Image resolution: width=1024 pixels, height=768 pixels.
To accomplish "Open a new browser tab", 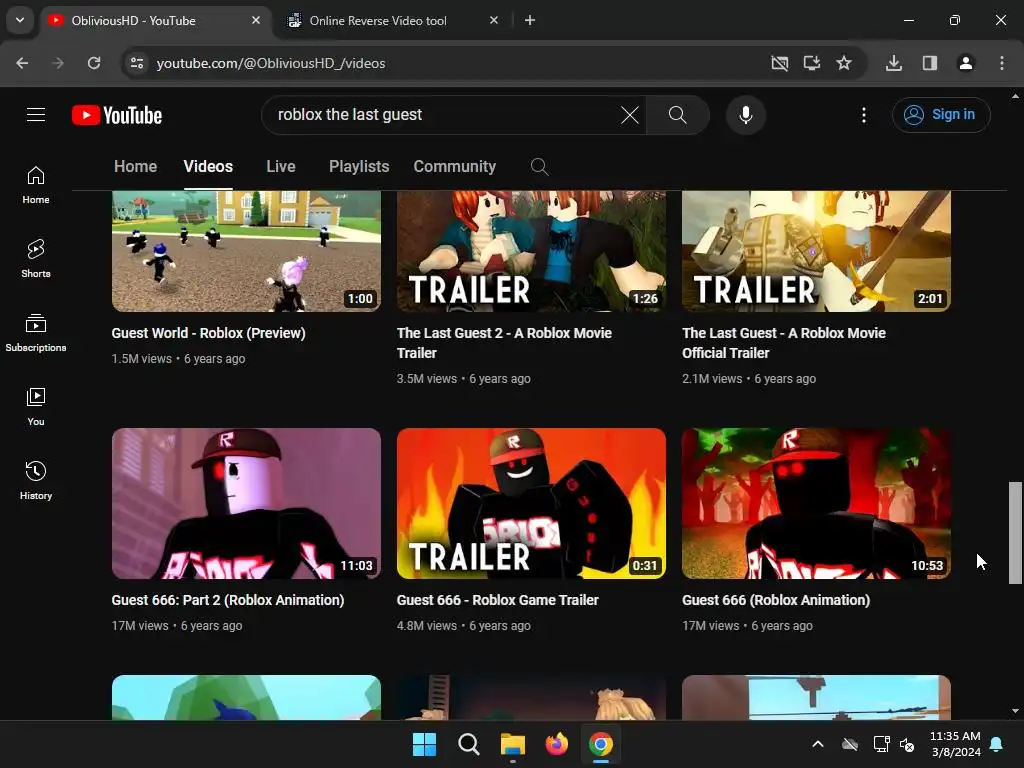I will 530,20.
